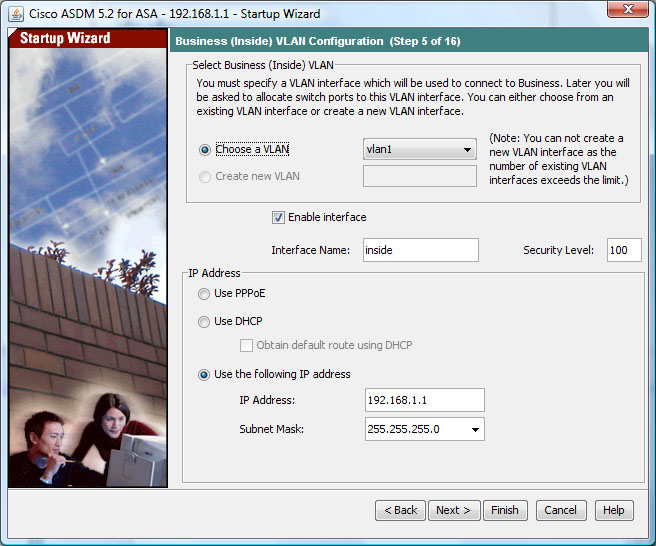Select the Choose a VLAN radio button
Screen dimensions: 656x546
(205, 150)
